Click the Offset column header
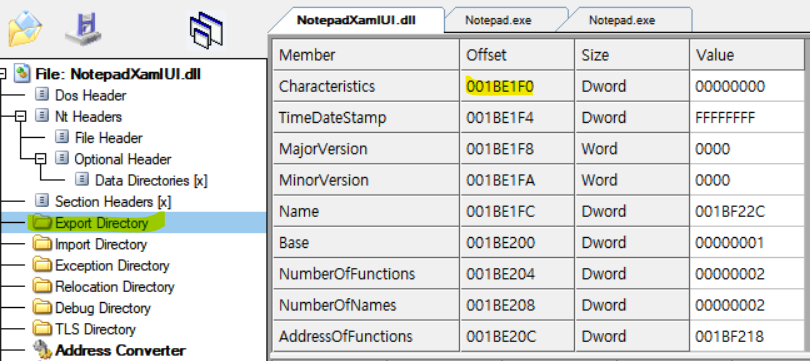Image resolution: width=810 pixels, height=361 pixels. 517,55
